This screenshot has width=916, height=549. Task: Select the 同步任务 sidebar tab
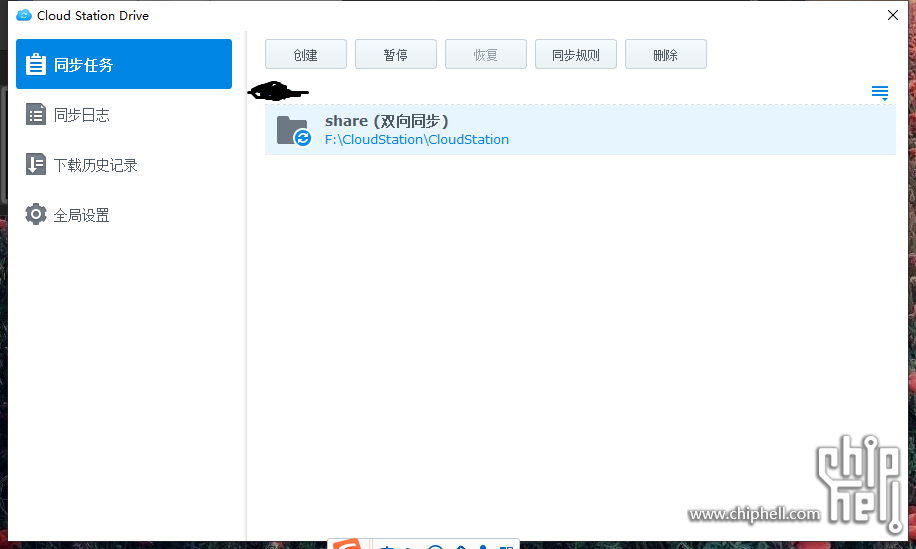[124, 64]
